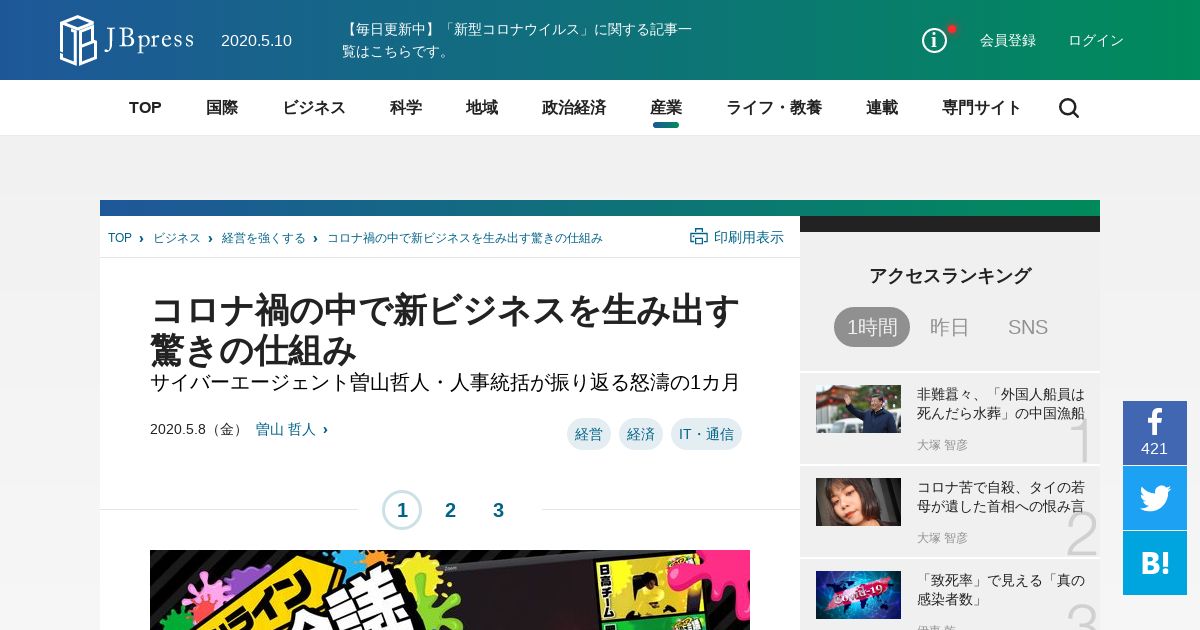Bookmark on Hatena B! button
Viewport: 1200px width, 630px height.
tap(1155, 563)
